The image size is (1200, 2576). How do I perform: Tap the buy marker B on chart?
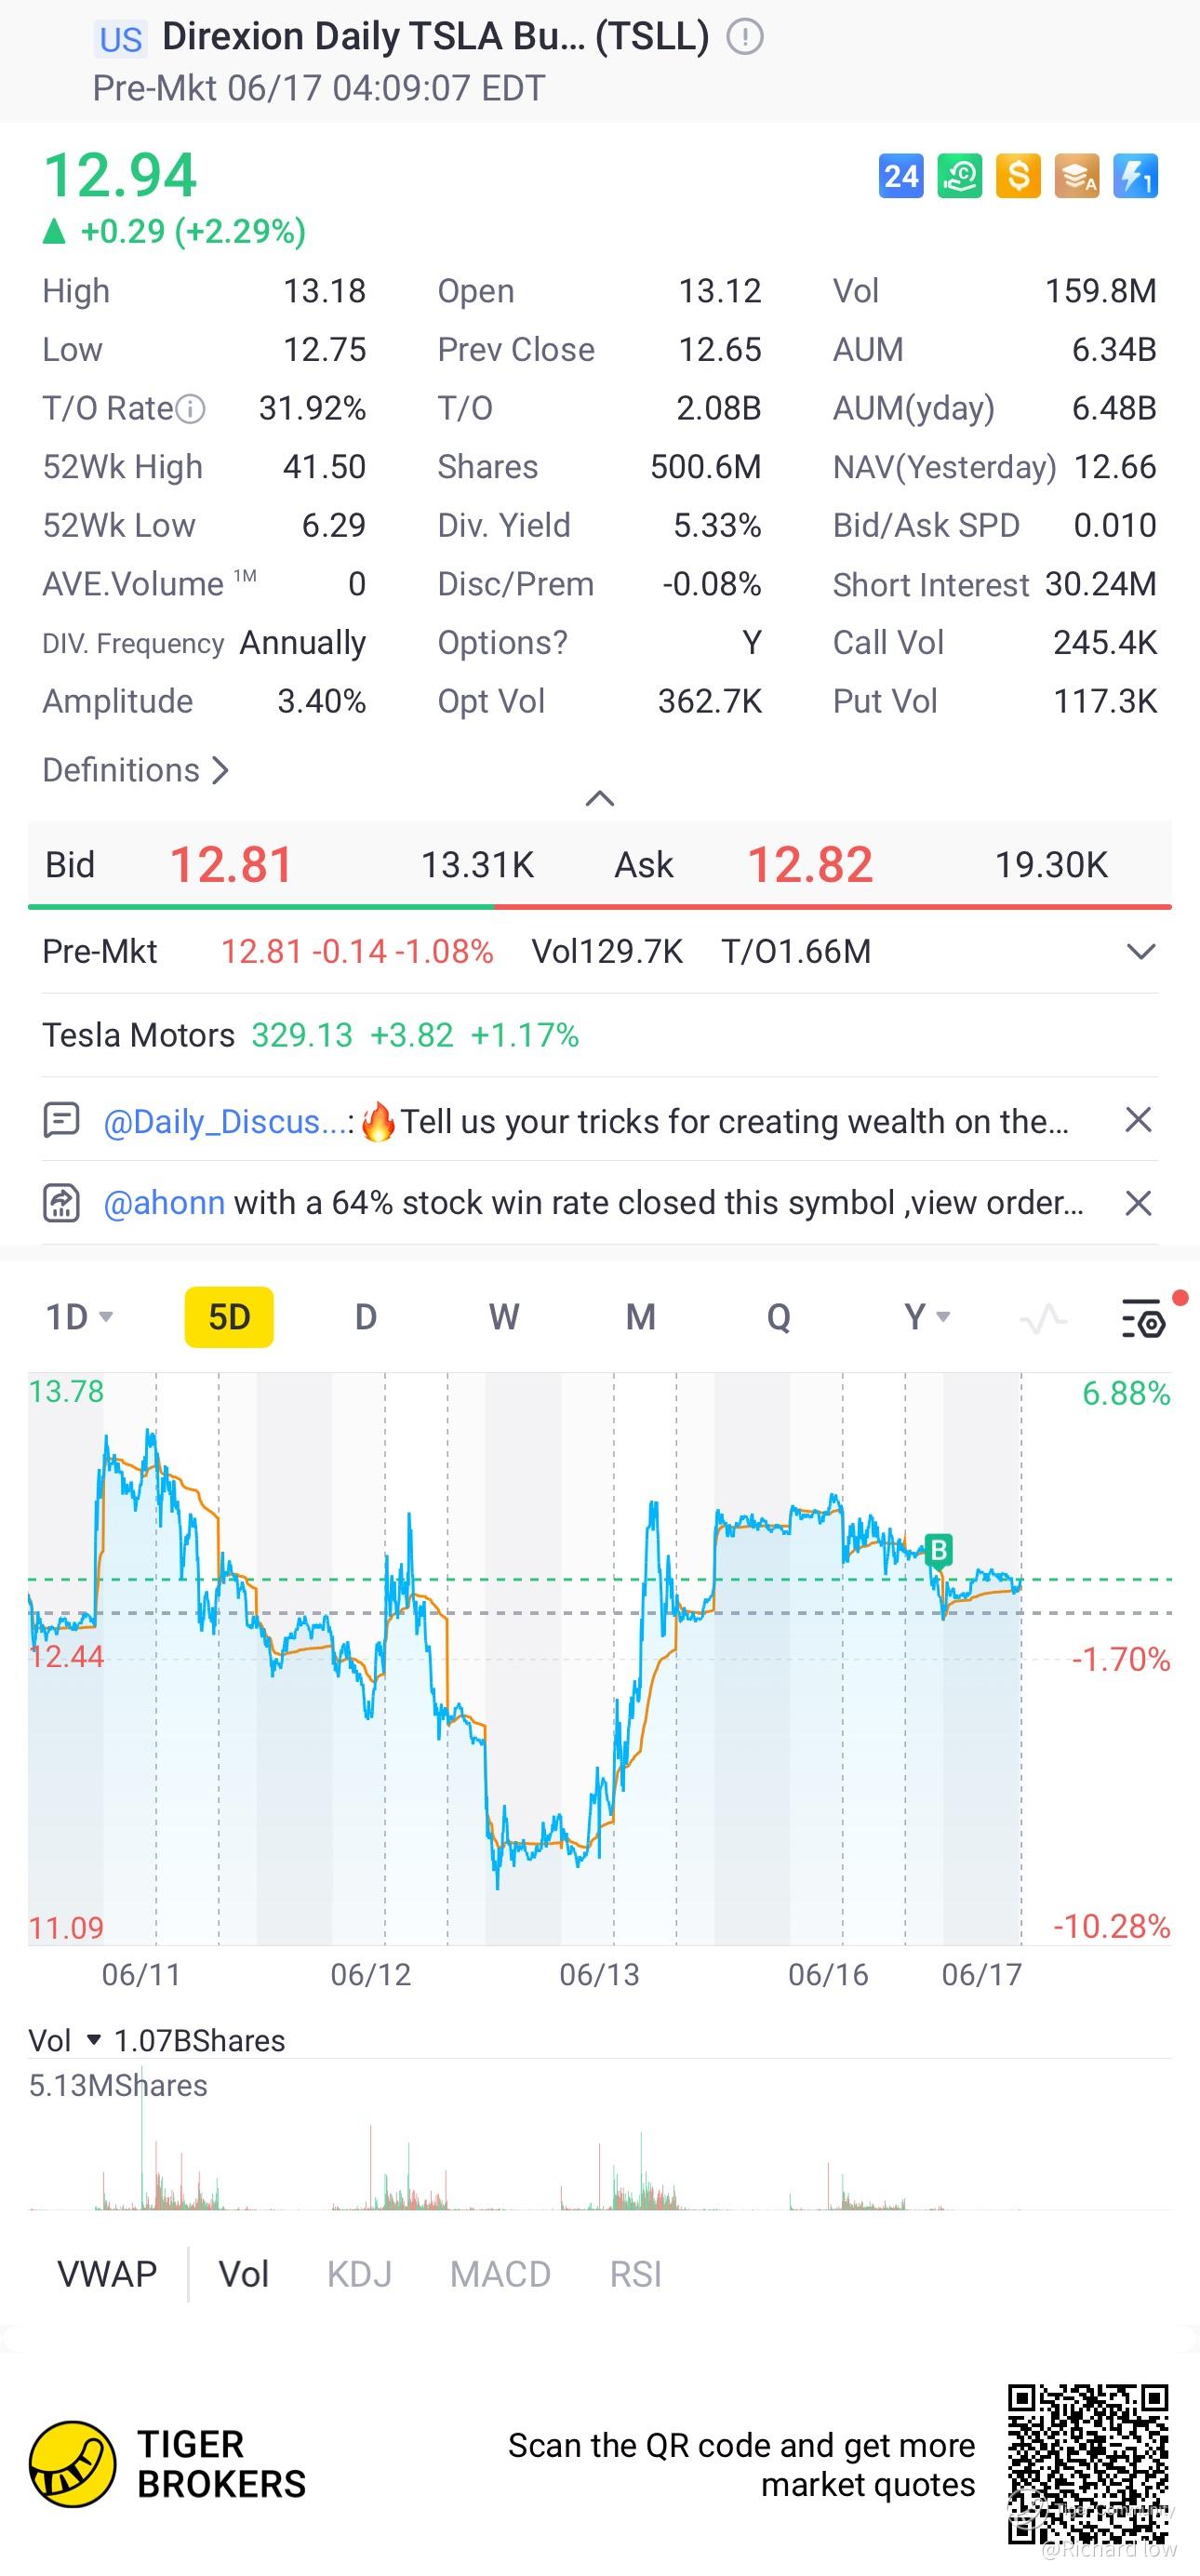pos(938,1550)
